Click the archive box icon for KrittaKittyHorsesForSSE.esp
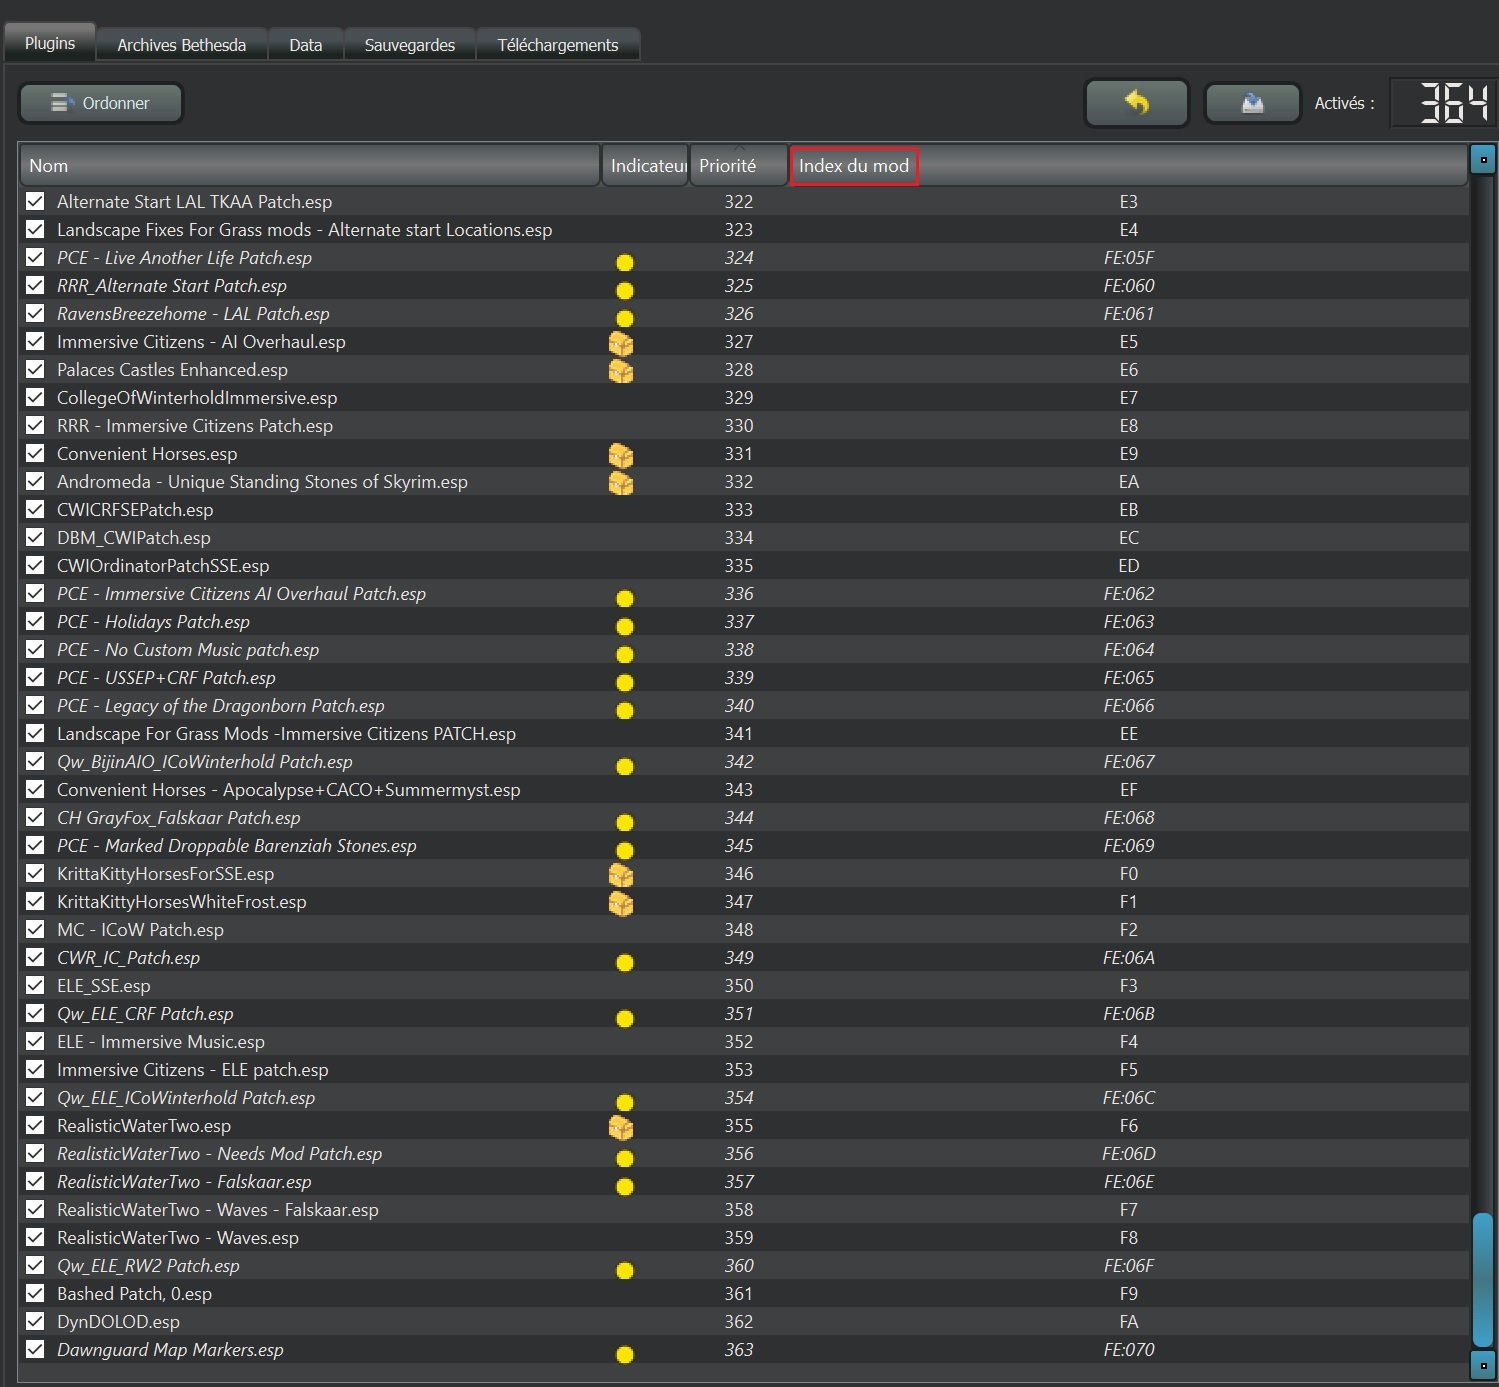Viewport: 1499px width, 1387px height. click(x=621, y=875)
